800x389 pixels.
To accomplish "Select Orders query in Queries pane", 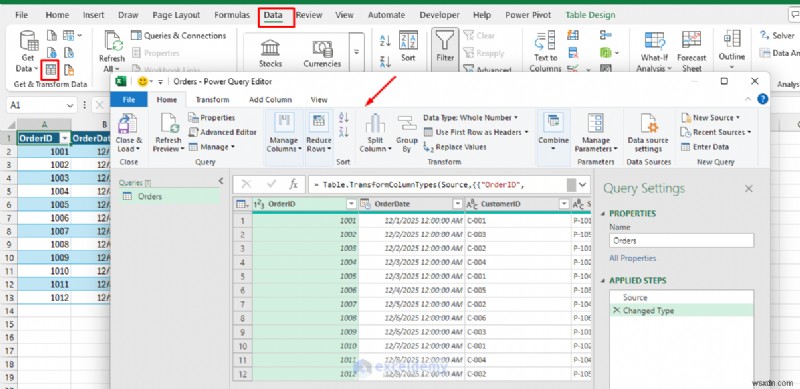I will pyautogui.click(x=169, y=197).
